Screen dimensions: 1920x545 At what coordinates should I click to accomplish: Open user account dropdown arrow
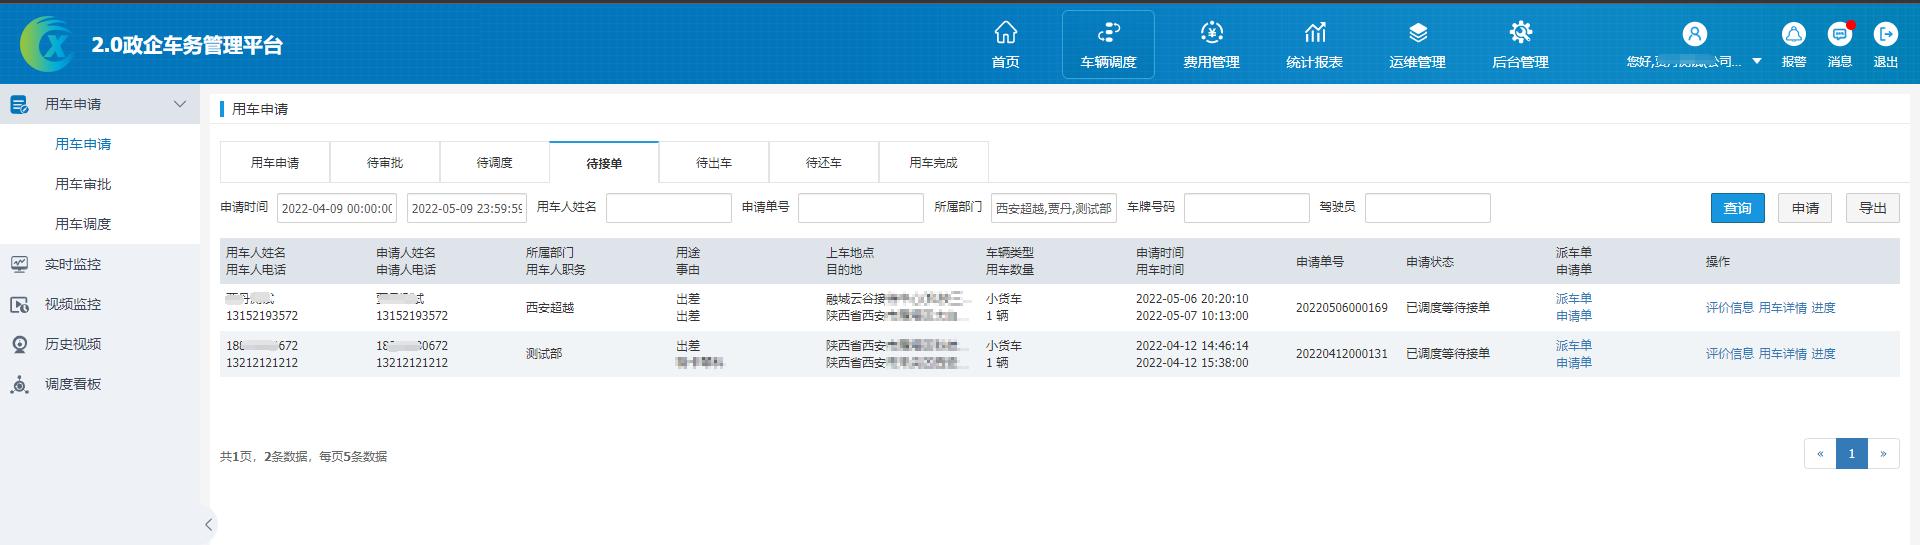pyautogui.click(x=1757, y=61)
